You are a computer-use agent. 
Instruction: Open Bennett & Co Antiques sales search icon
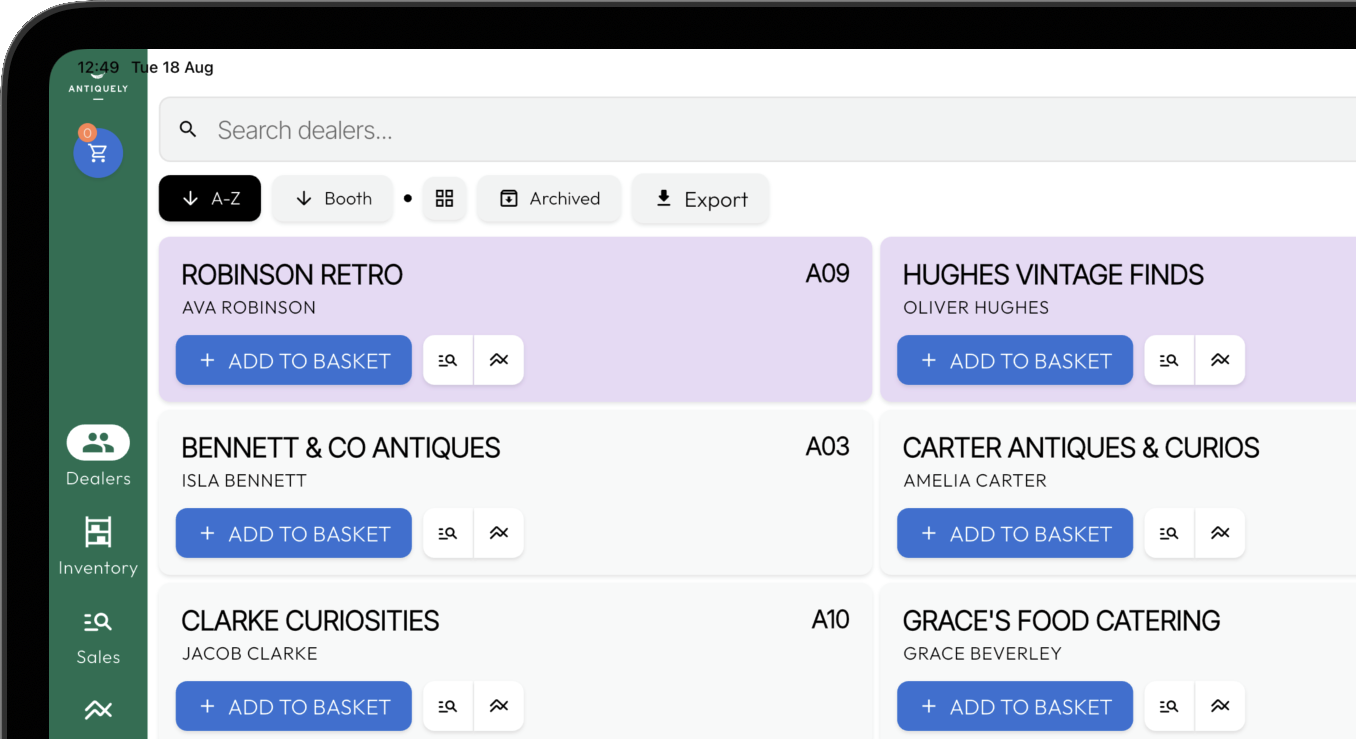click(x=448, y=533)
